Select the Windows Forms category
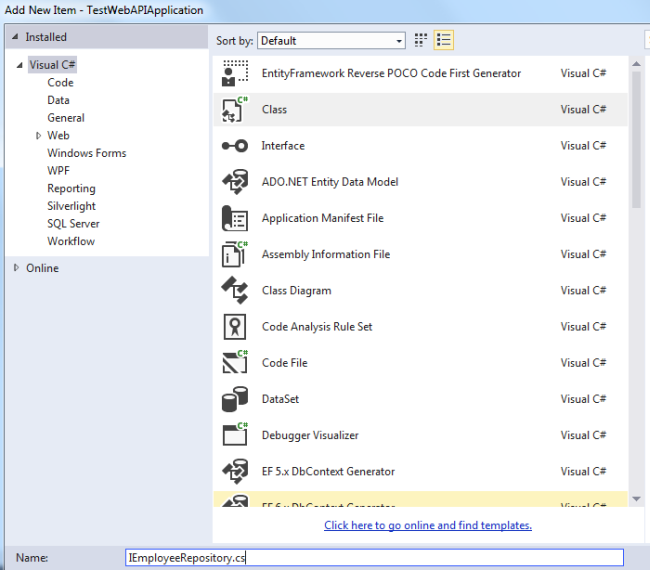The height and width of the screenshot is (570, 650). point(86,153)
